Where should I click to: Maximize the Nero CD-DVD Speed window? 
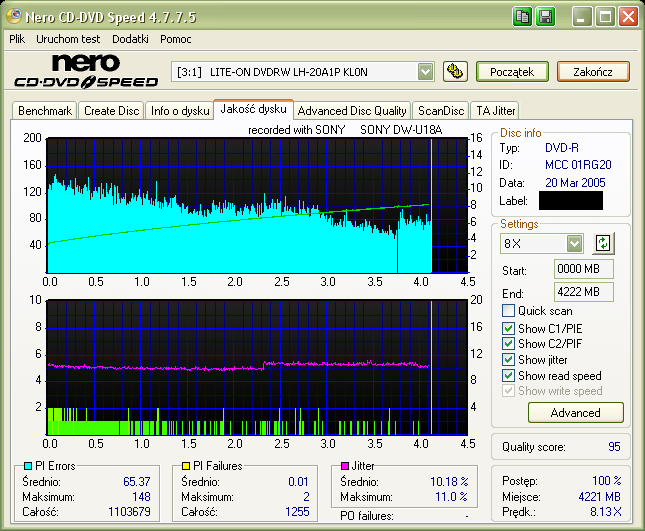(605, 17)
